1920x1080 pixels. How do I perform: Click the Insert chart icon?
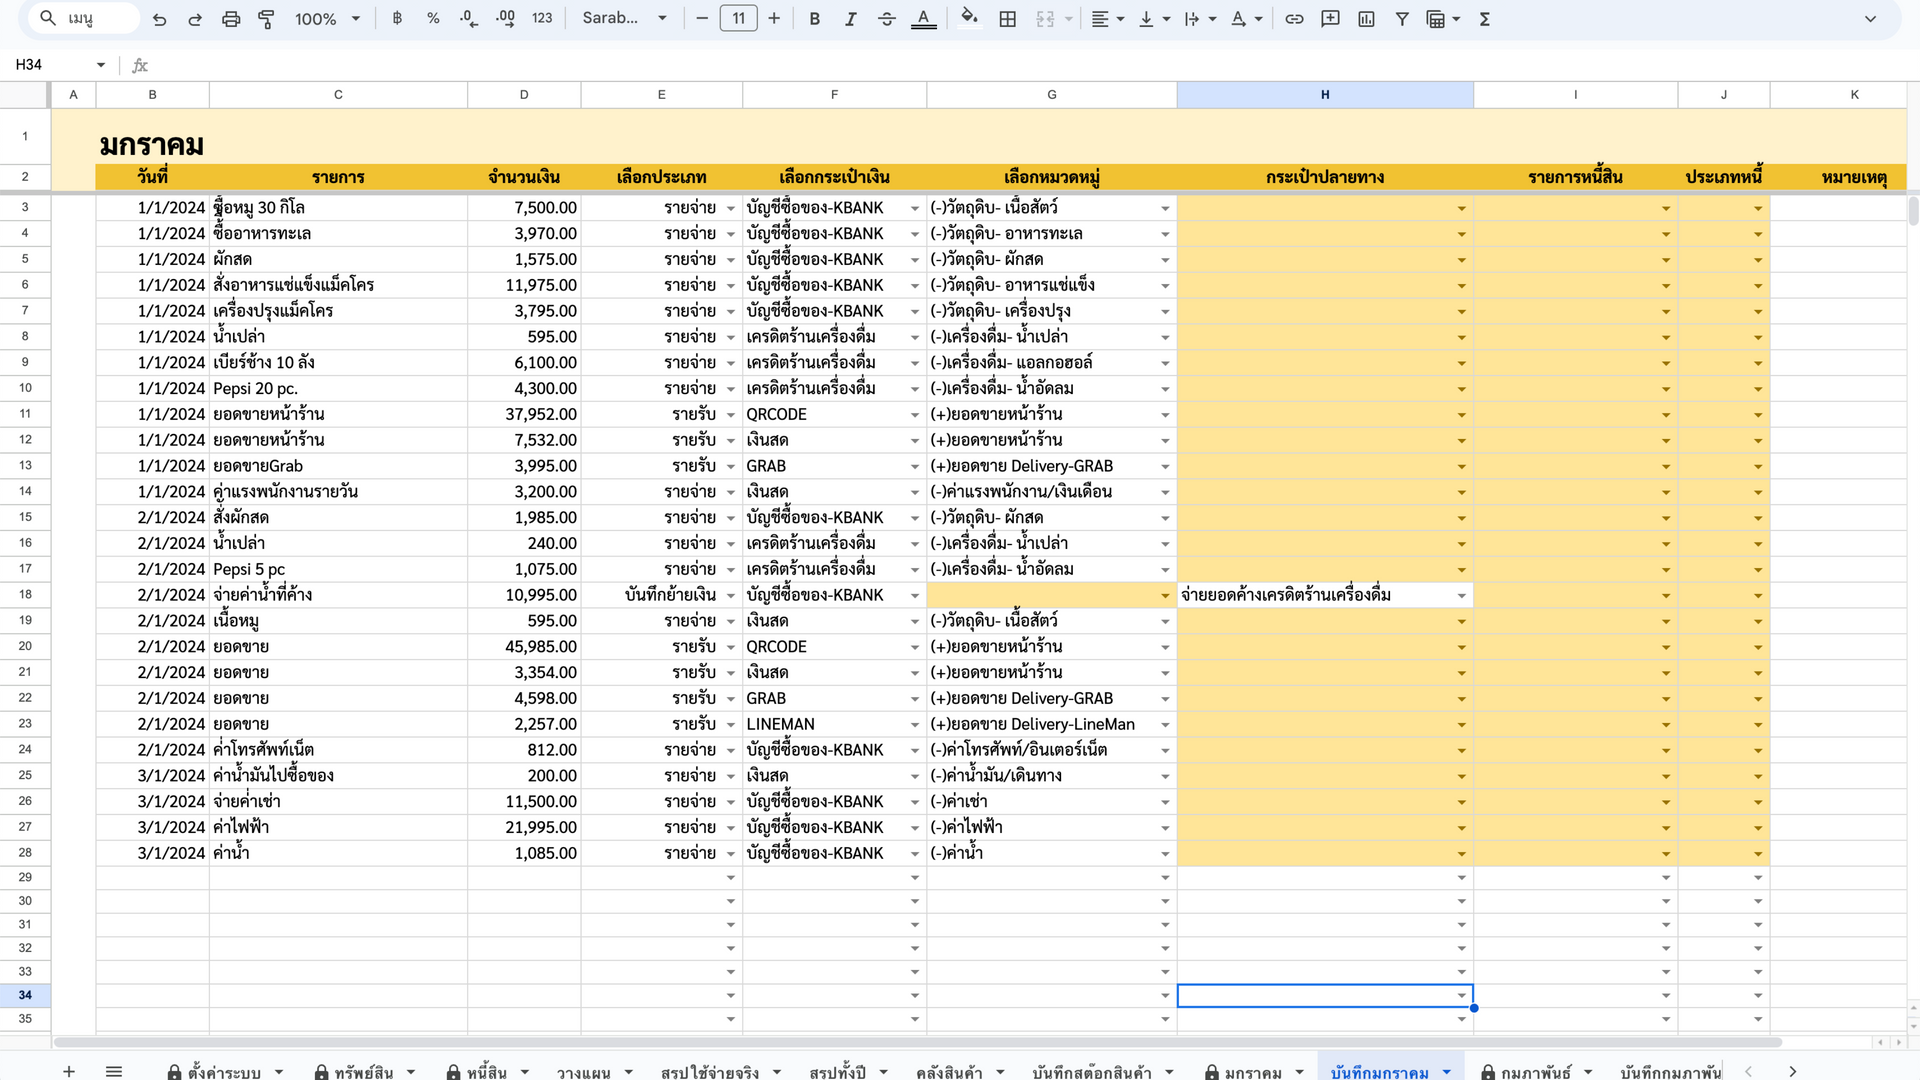(x=1366, y=19)
